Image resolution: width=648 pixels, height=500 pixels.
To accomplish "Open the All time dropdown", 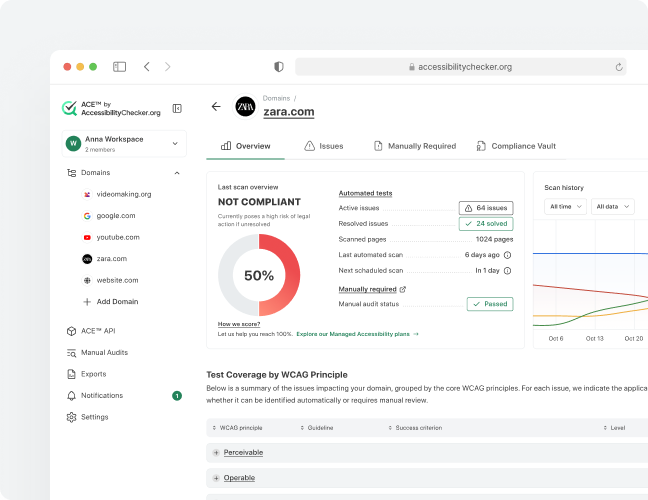I will (565, 207).
